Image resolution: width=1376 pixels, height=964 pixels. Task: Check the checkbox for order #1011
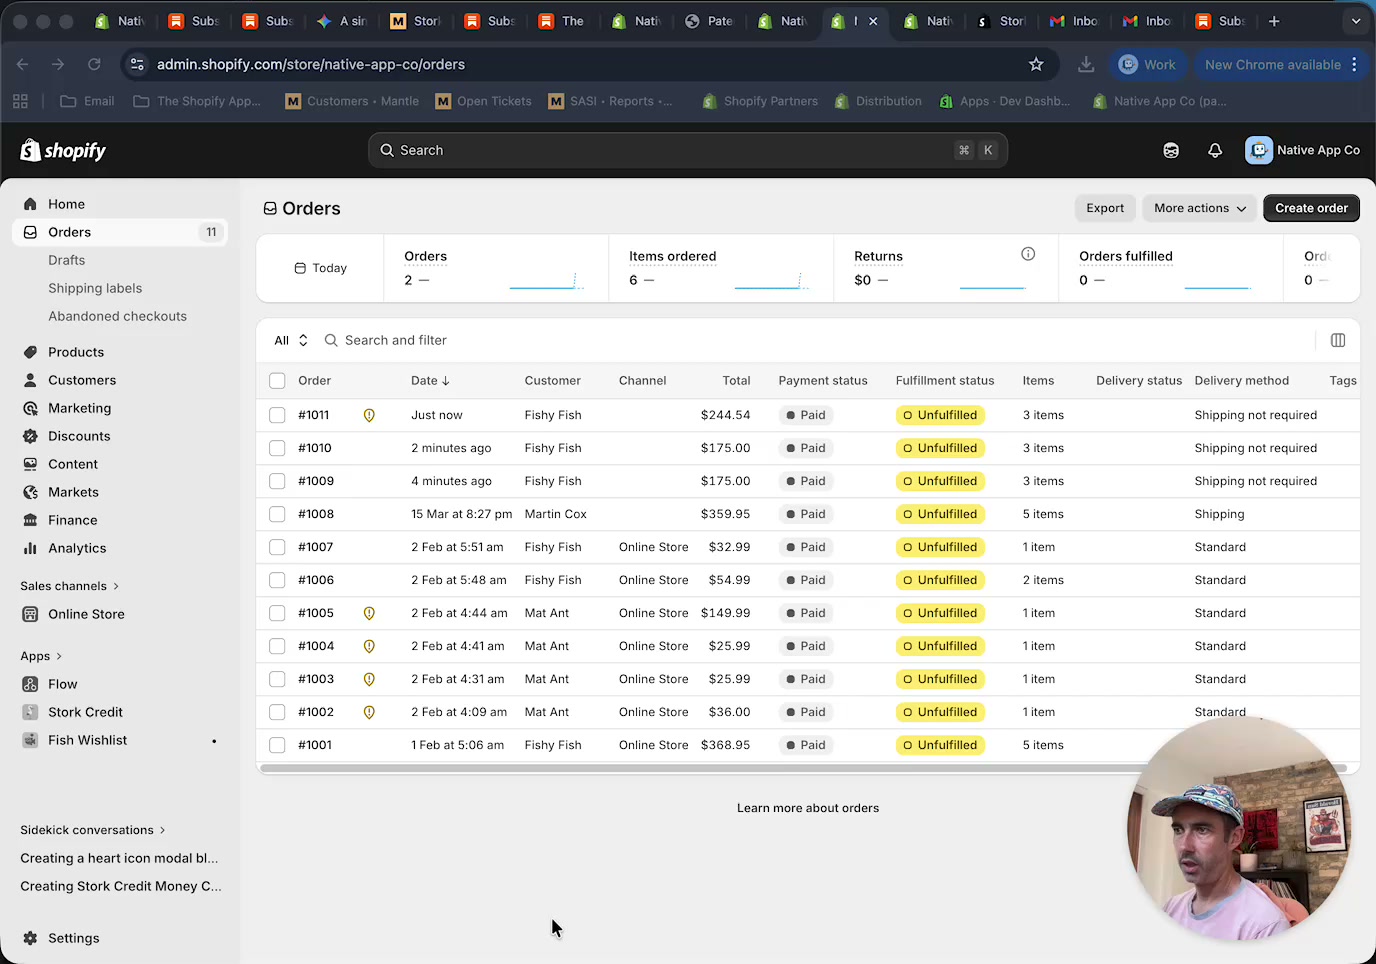[x=277, y=415]
